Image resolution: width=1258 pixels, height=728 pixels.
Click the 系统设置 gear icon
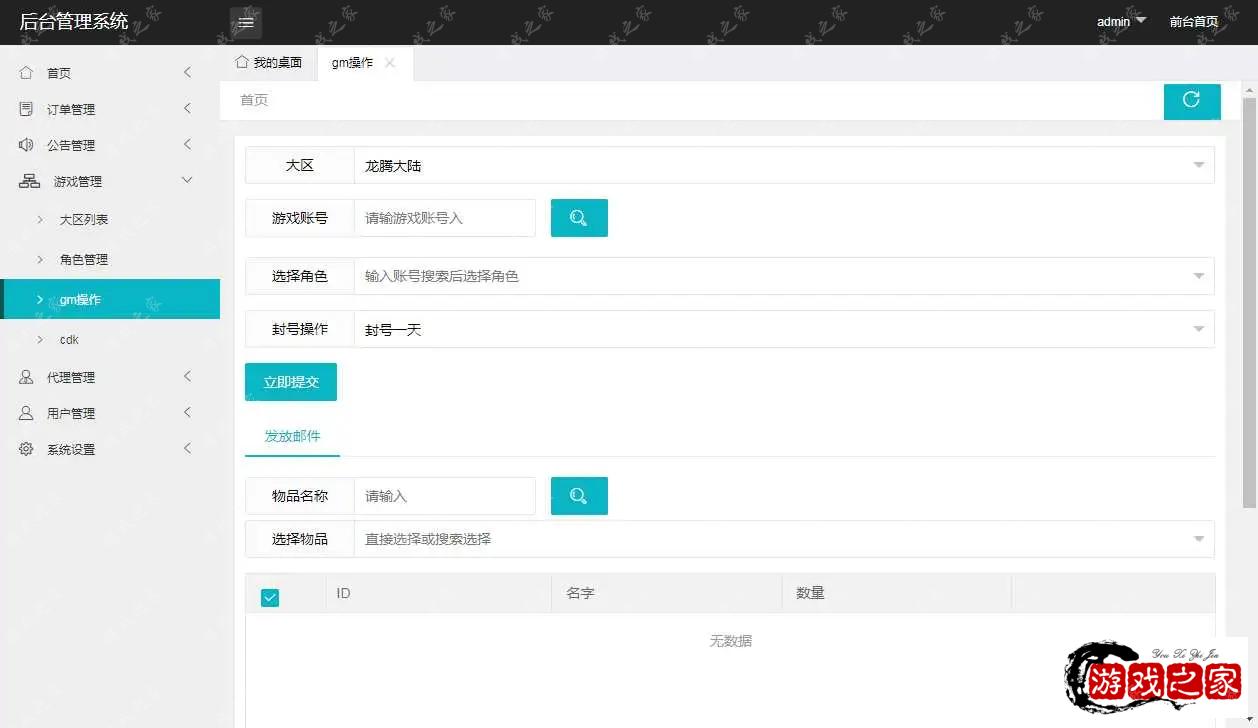coord(26,449)
